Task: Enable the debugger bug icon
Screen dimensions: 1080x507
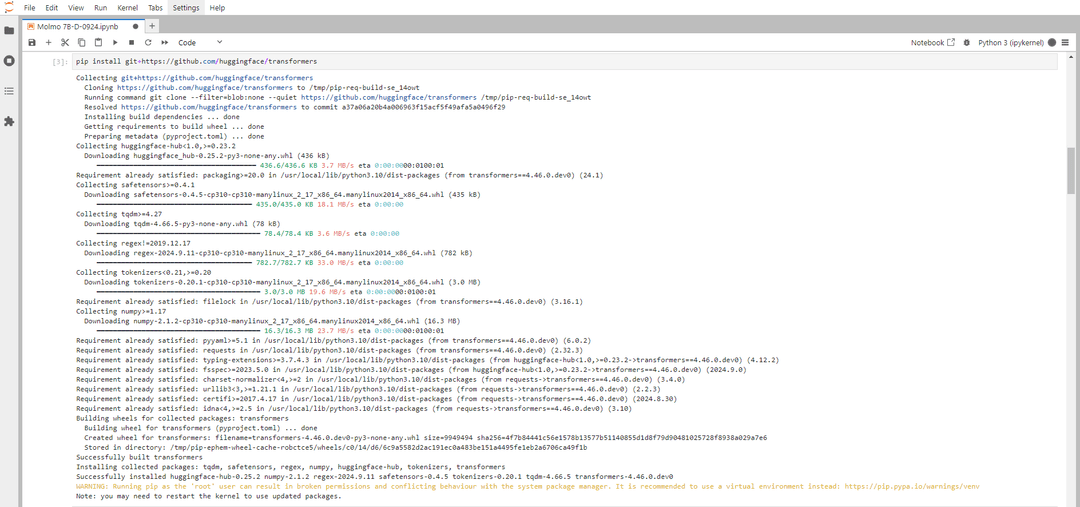Action: [966, 43]
